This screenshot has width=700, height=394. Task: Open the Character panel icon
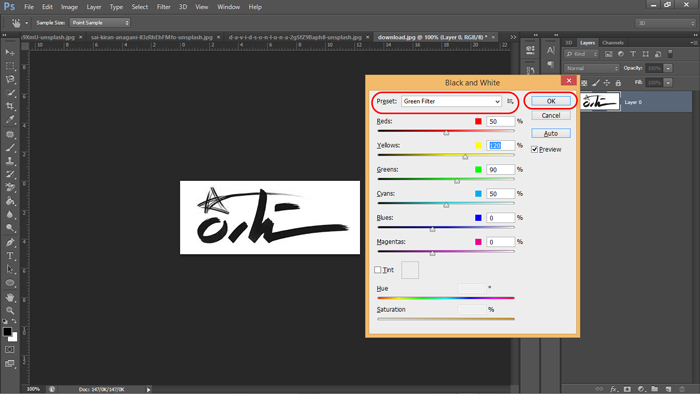coord(550,50)
